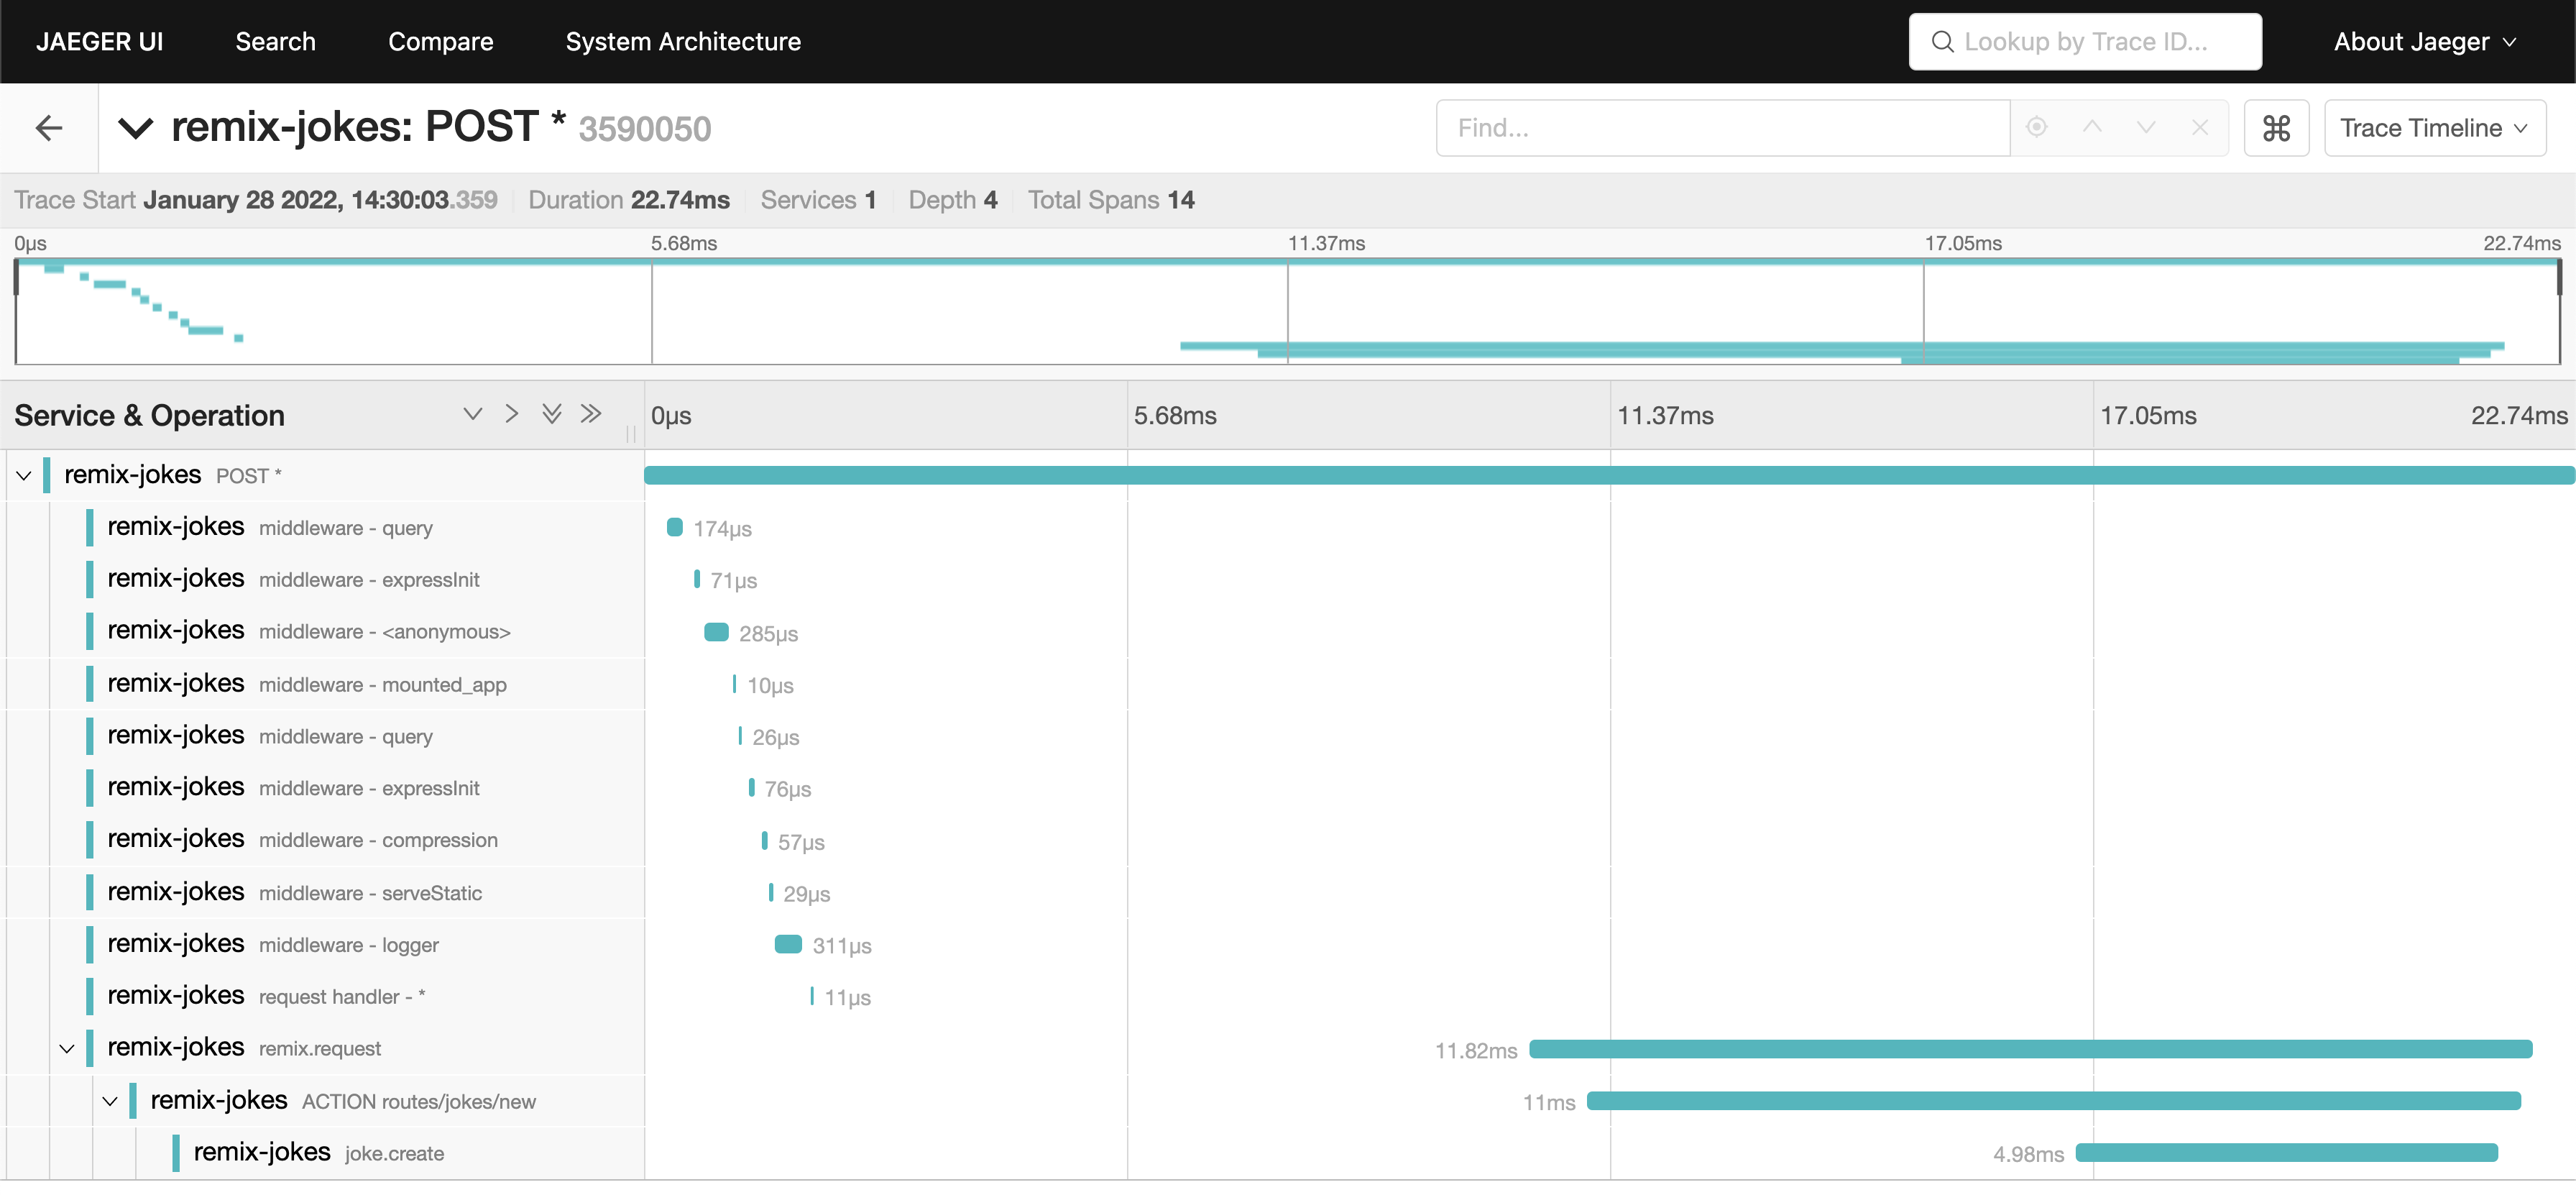Open keyboard shortcuts command icon
Image resolution: width=2576 pixels, height=1195 pixels.
2276,128
